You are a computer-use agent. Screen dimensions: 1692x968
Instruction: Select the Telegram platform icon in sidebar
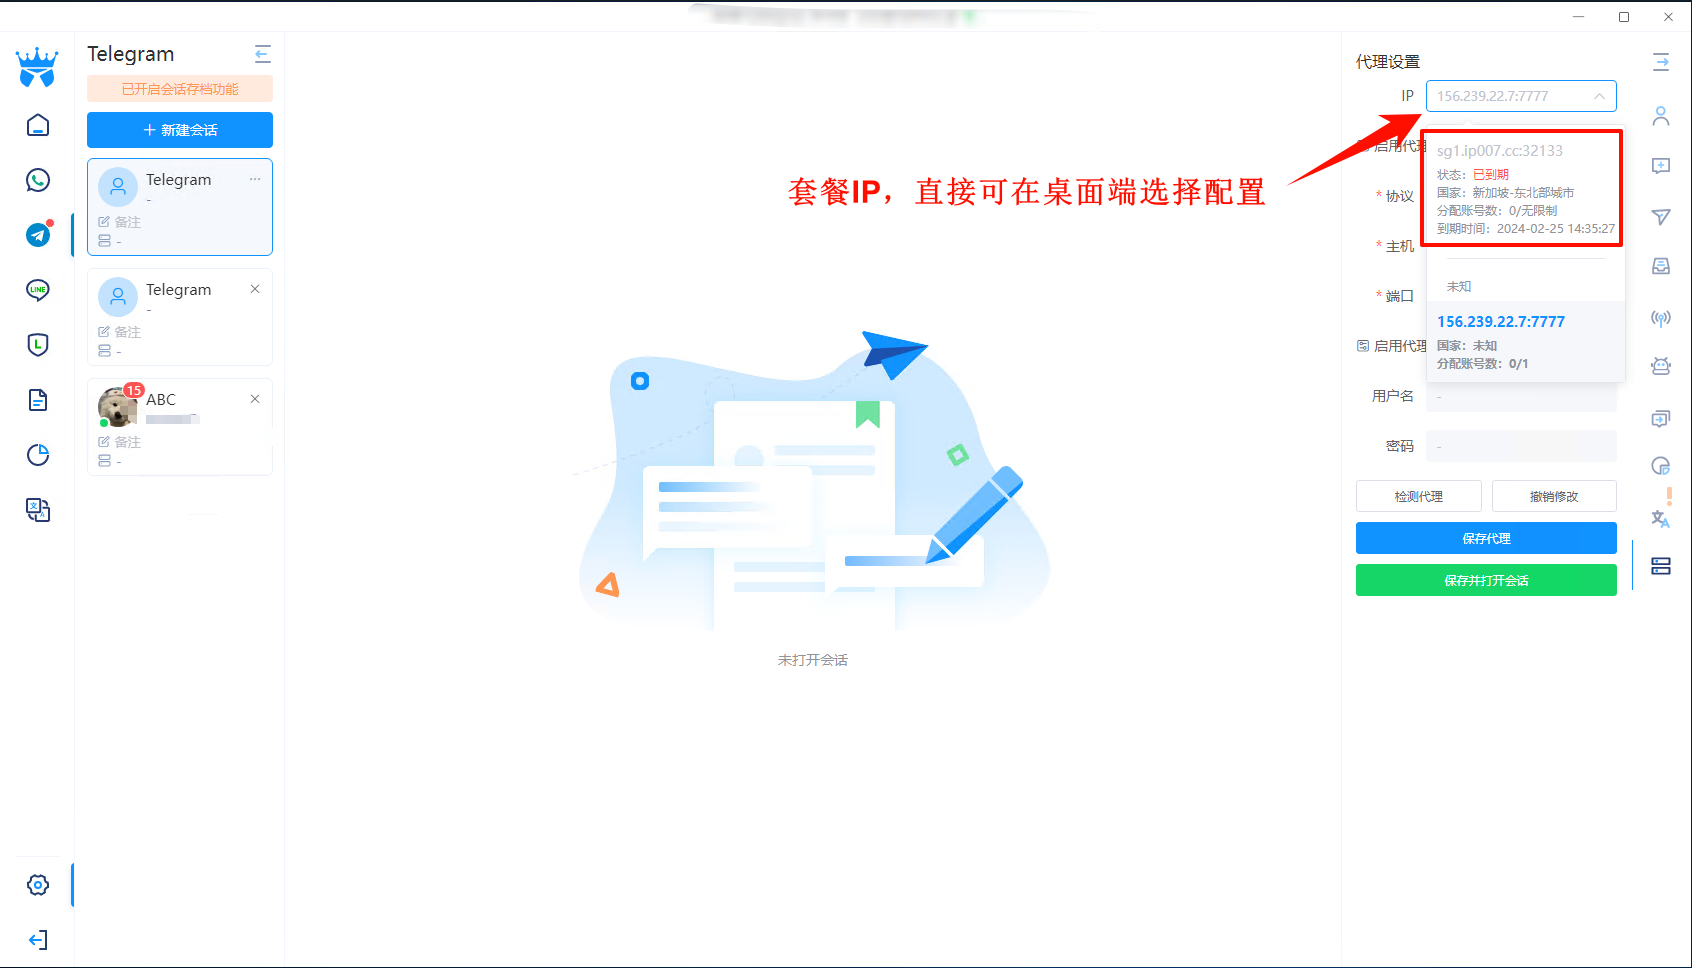coord(38,235)
